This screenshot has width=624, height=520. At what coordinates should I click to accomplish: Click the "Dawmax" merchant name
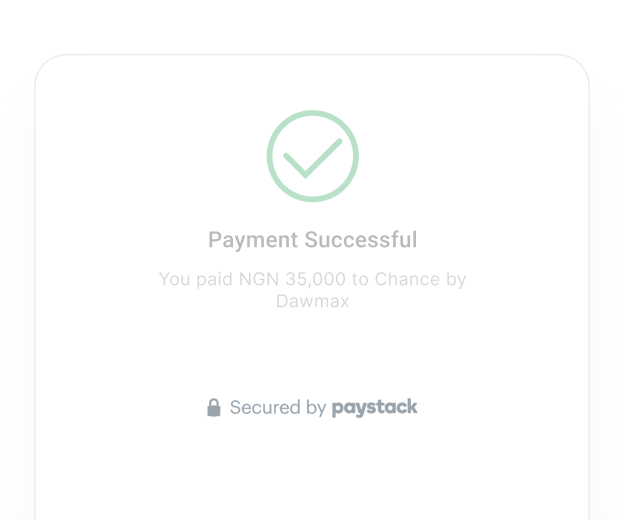tap(312, 301)
